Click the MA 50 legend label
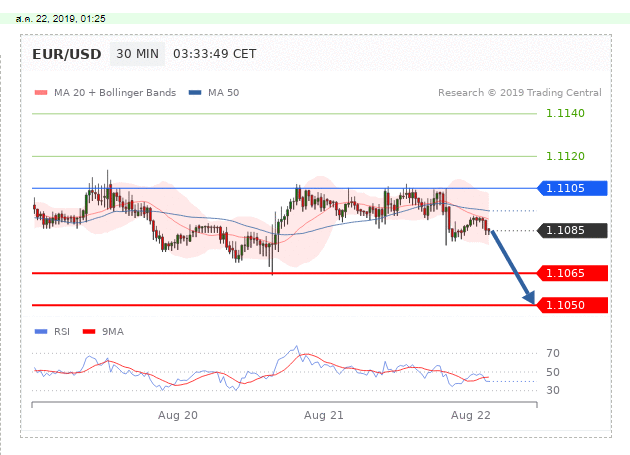This screenshot has width=630, height=455. coord(223,93)
